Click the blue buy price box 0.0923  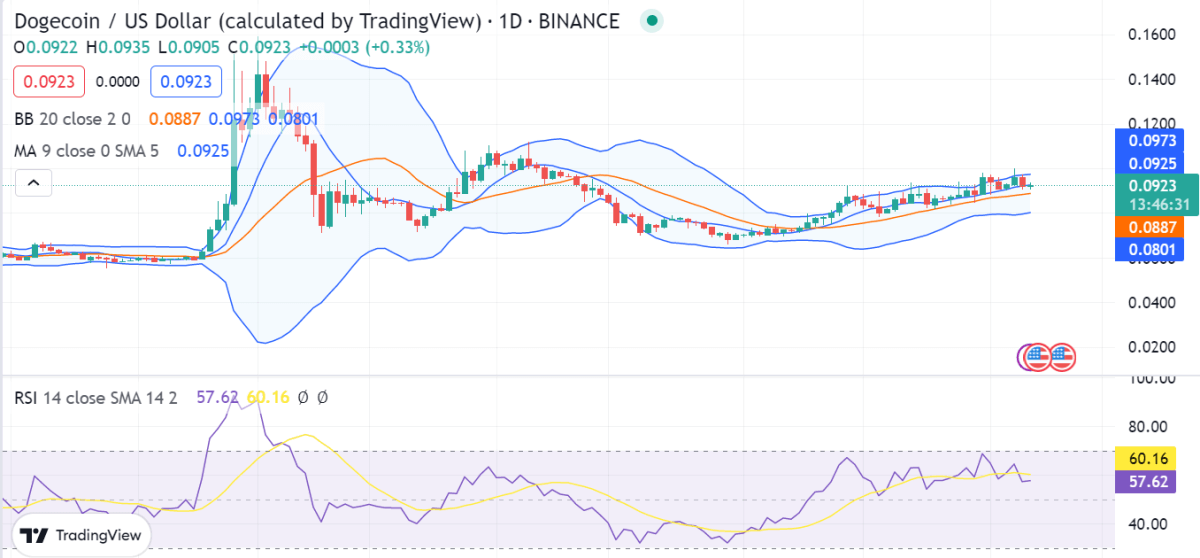[185, 82]
